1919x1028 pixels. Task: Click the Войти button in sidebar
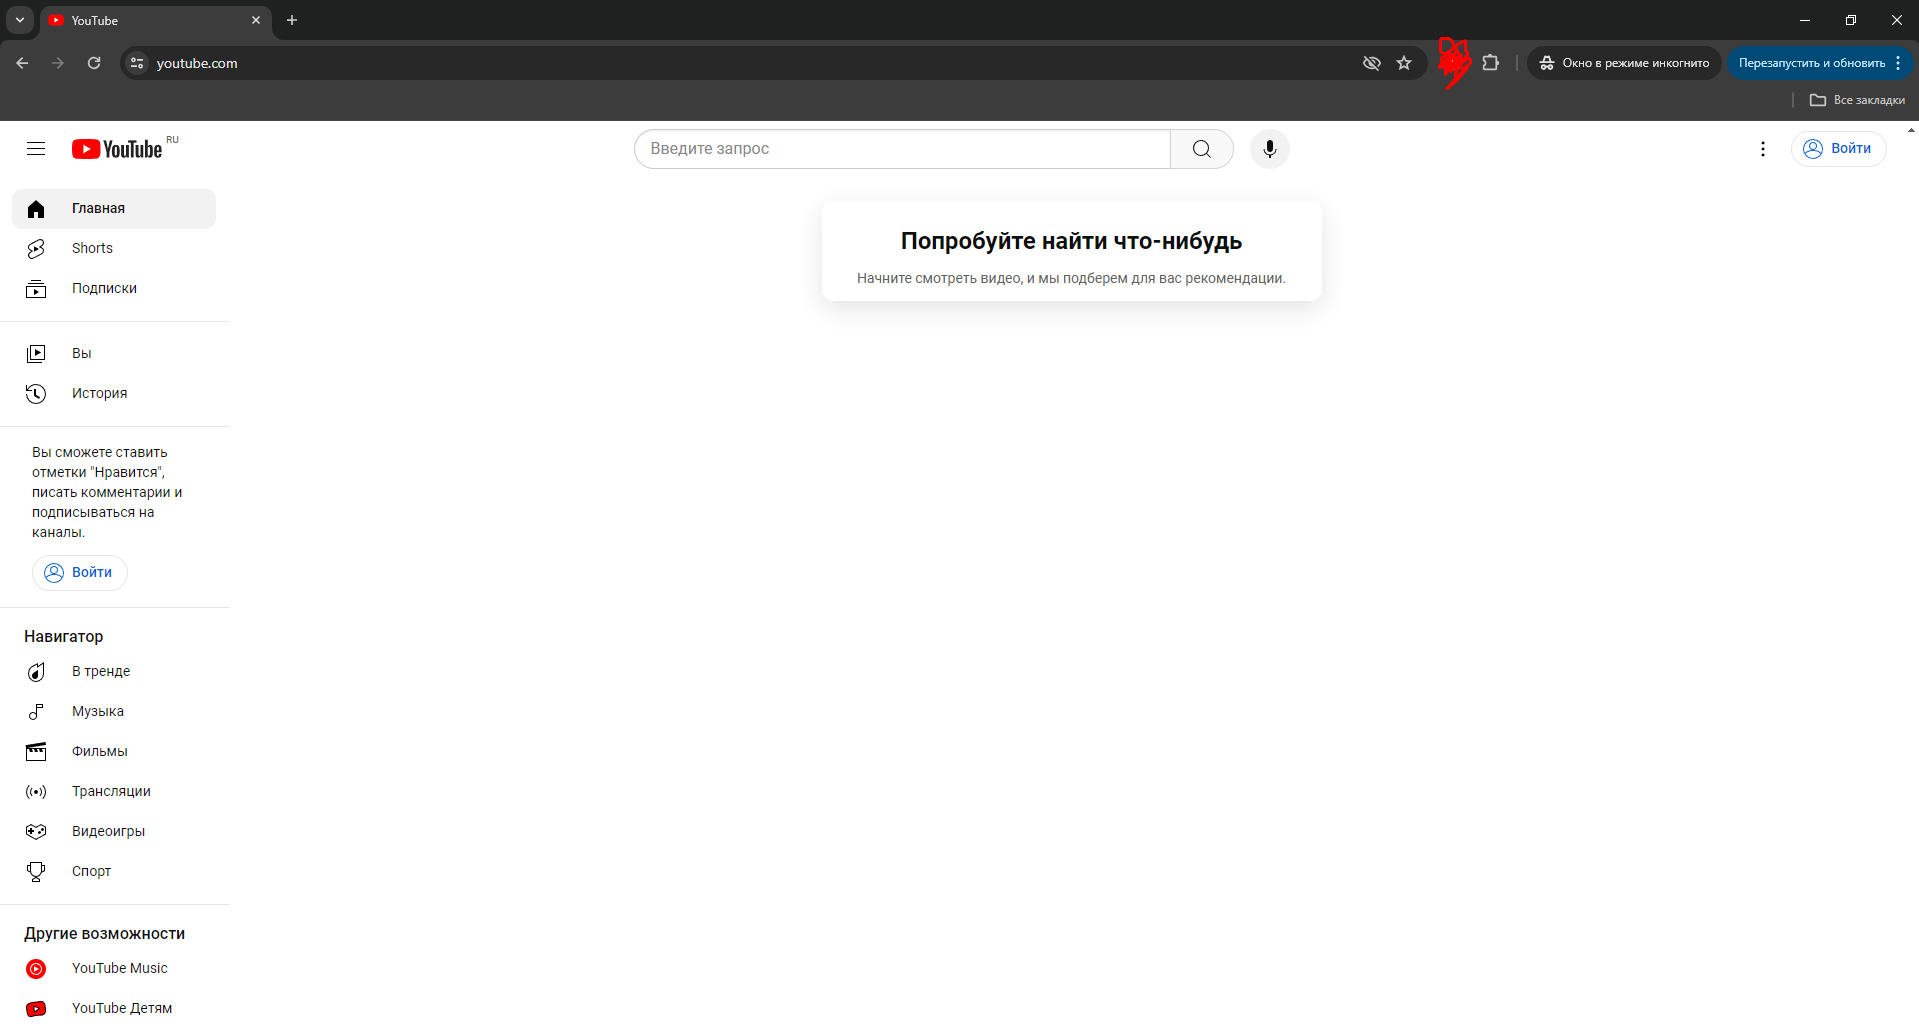80,573
